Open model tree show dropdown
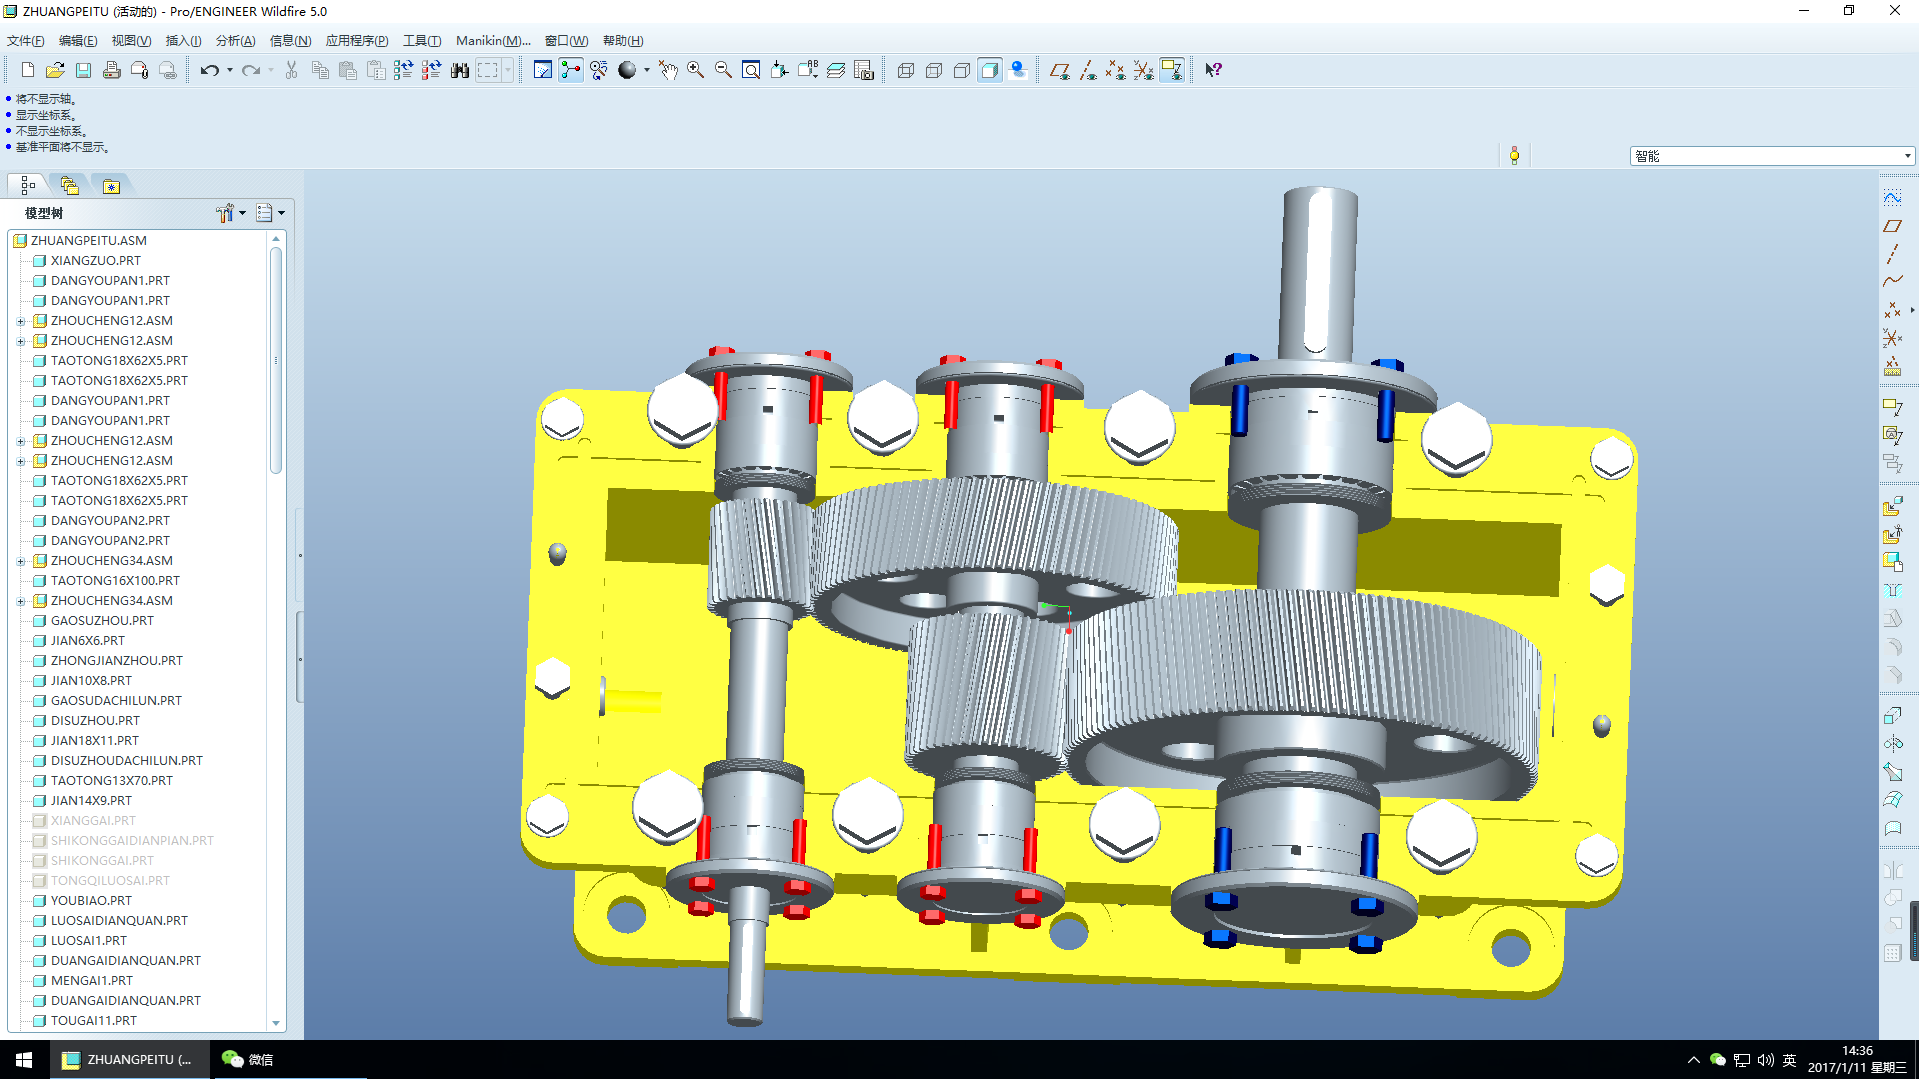 pyautogui.click(x=271, y=213)
